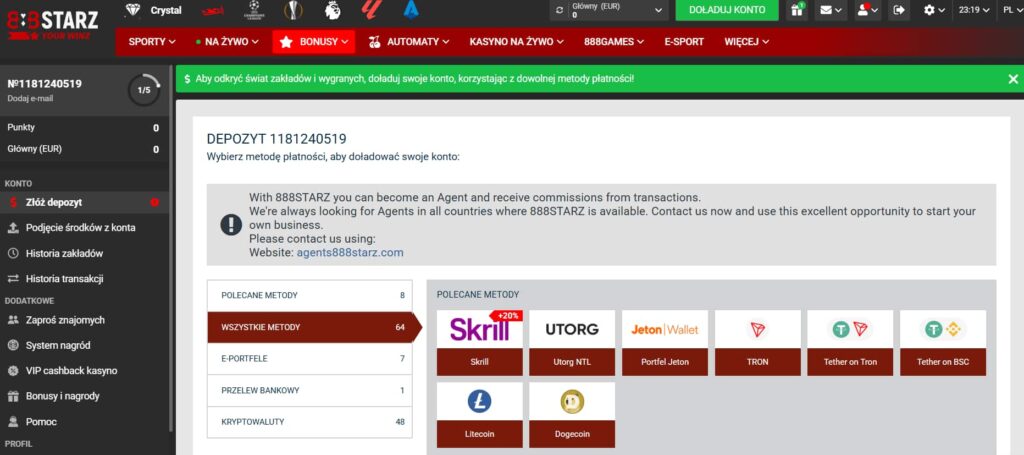This screenshot has width=1024, height=455.
Task: Follow the agents888starz.com link
Action: (350, 253)
